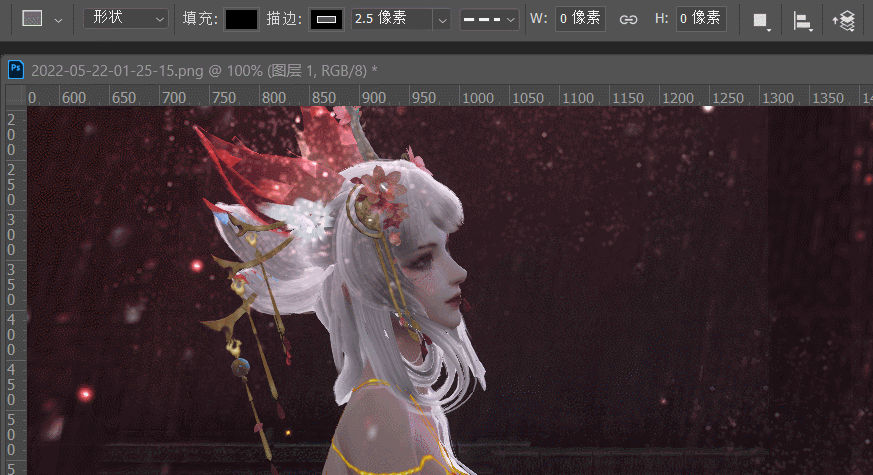
Task: Expand the stroke width slider arrow
Action: pyautogui.click(x=441, y=19)
